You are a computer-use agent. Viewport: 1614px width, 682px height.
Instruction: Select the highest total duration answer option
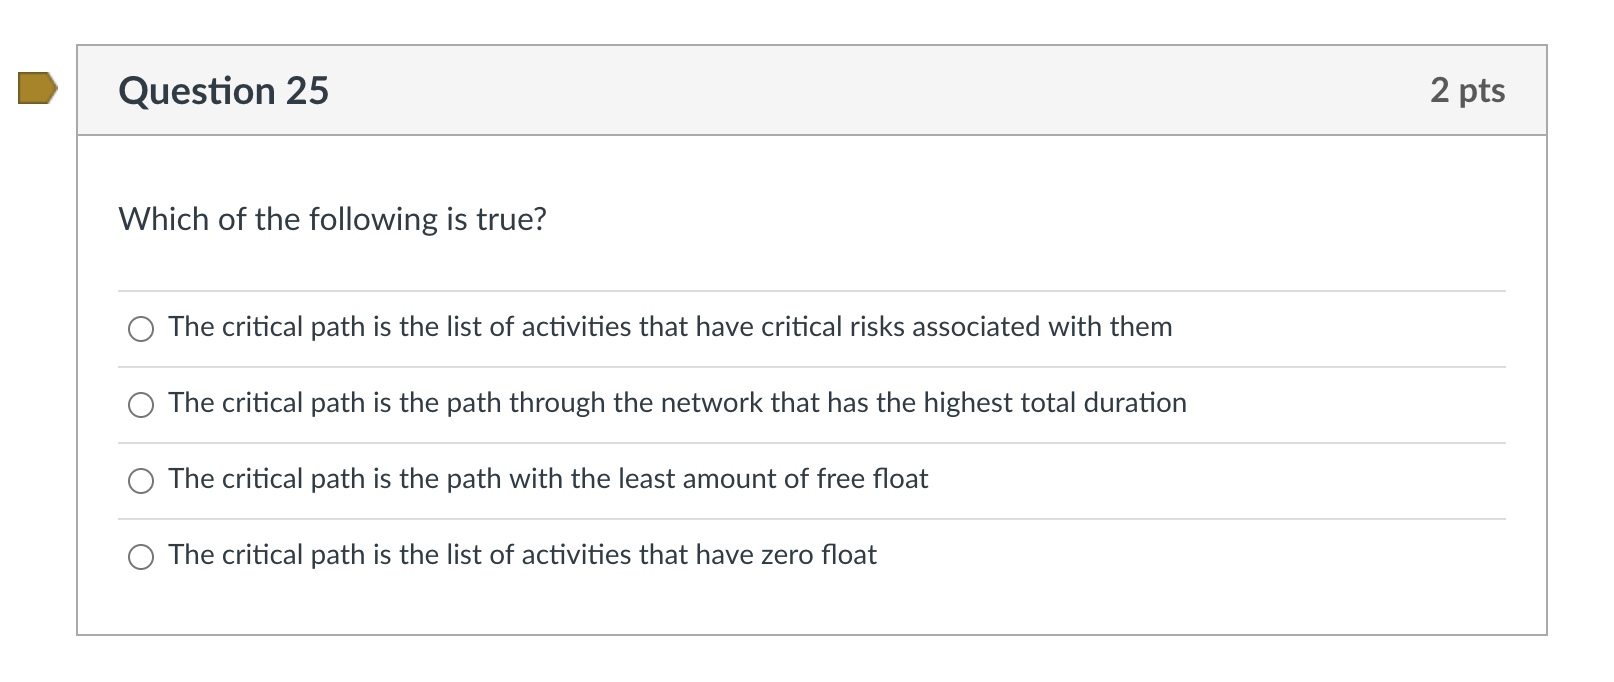142,404
